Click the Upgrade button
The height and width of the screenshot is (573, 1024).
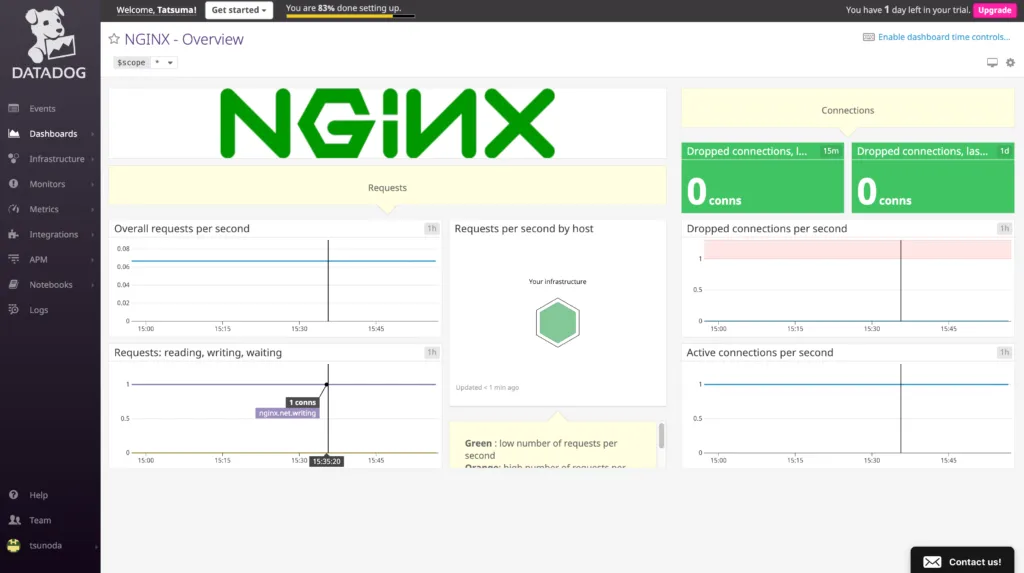pyautogui.click(x=994, y=10)
